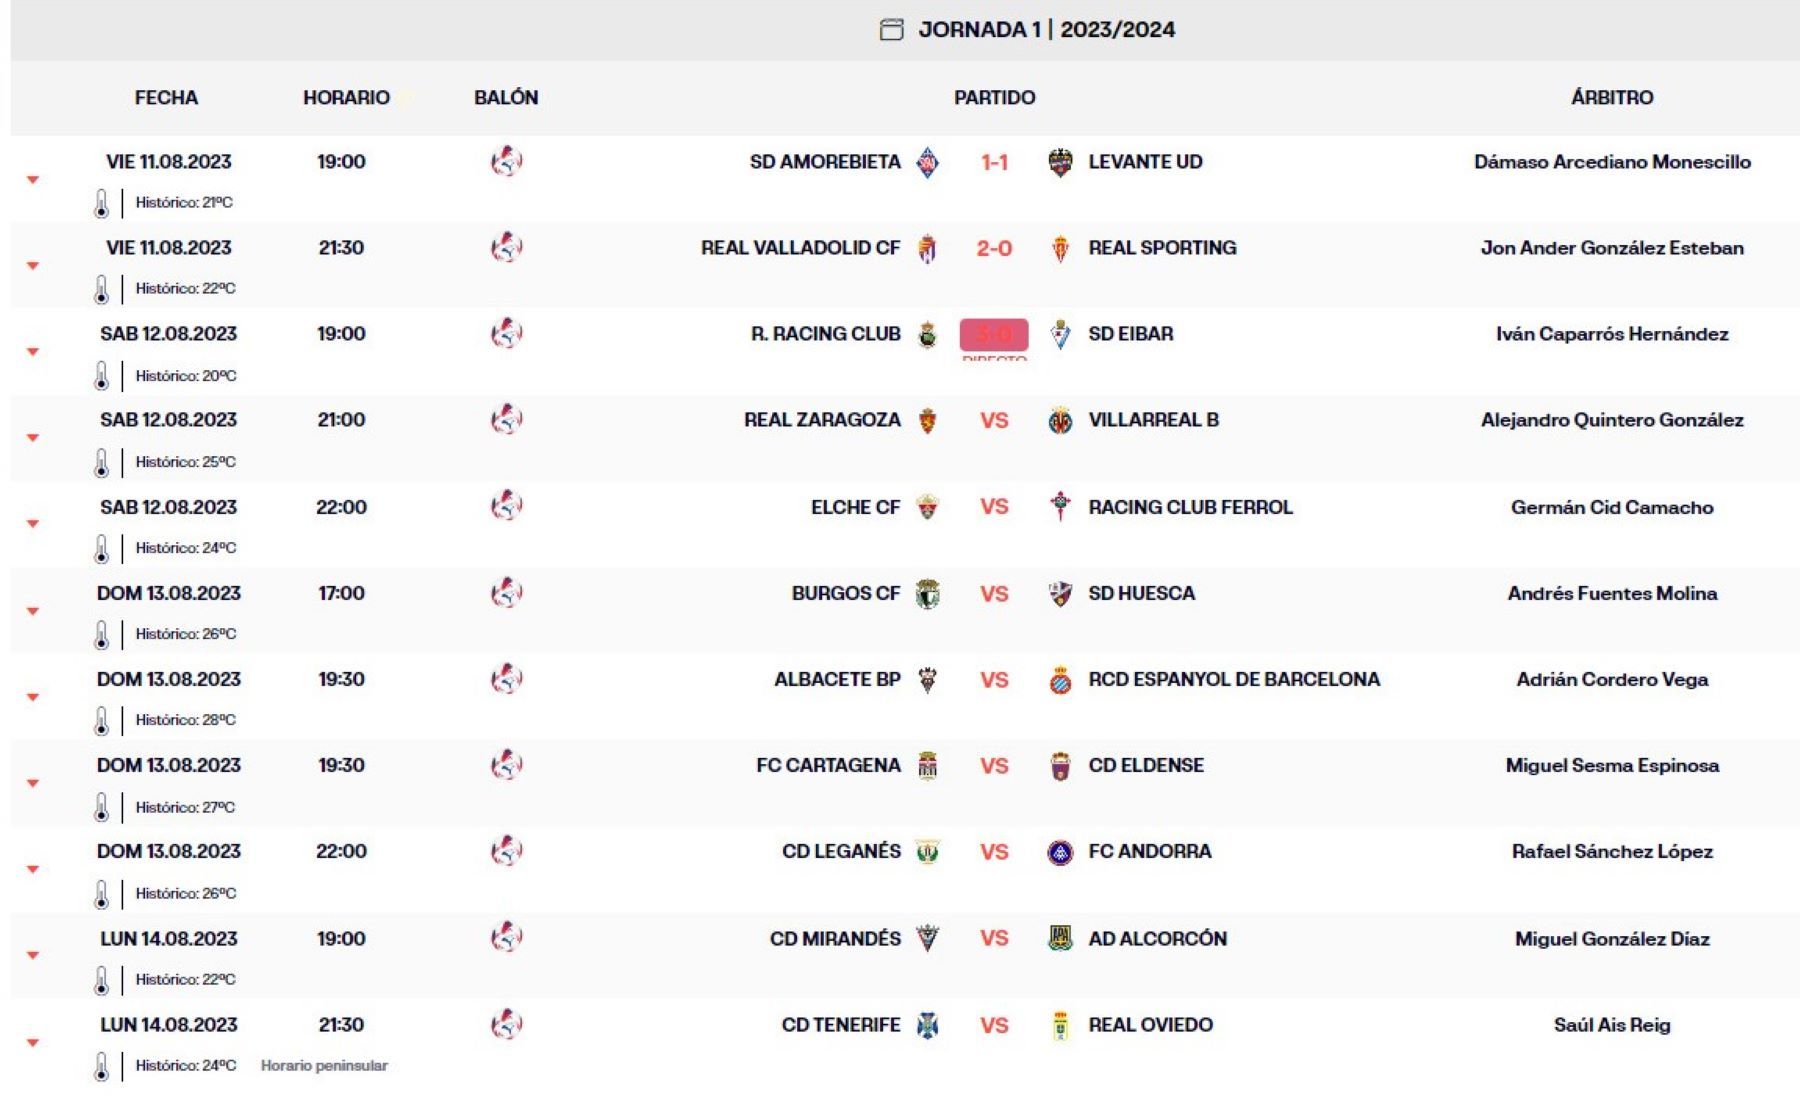1800x1107 pixels.
Task: Click the SD Amorebieta club crest
Action: (928, 162)
